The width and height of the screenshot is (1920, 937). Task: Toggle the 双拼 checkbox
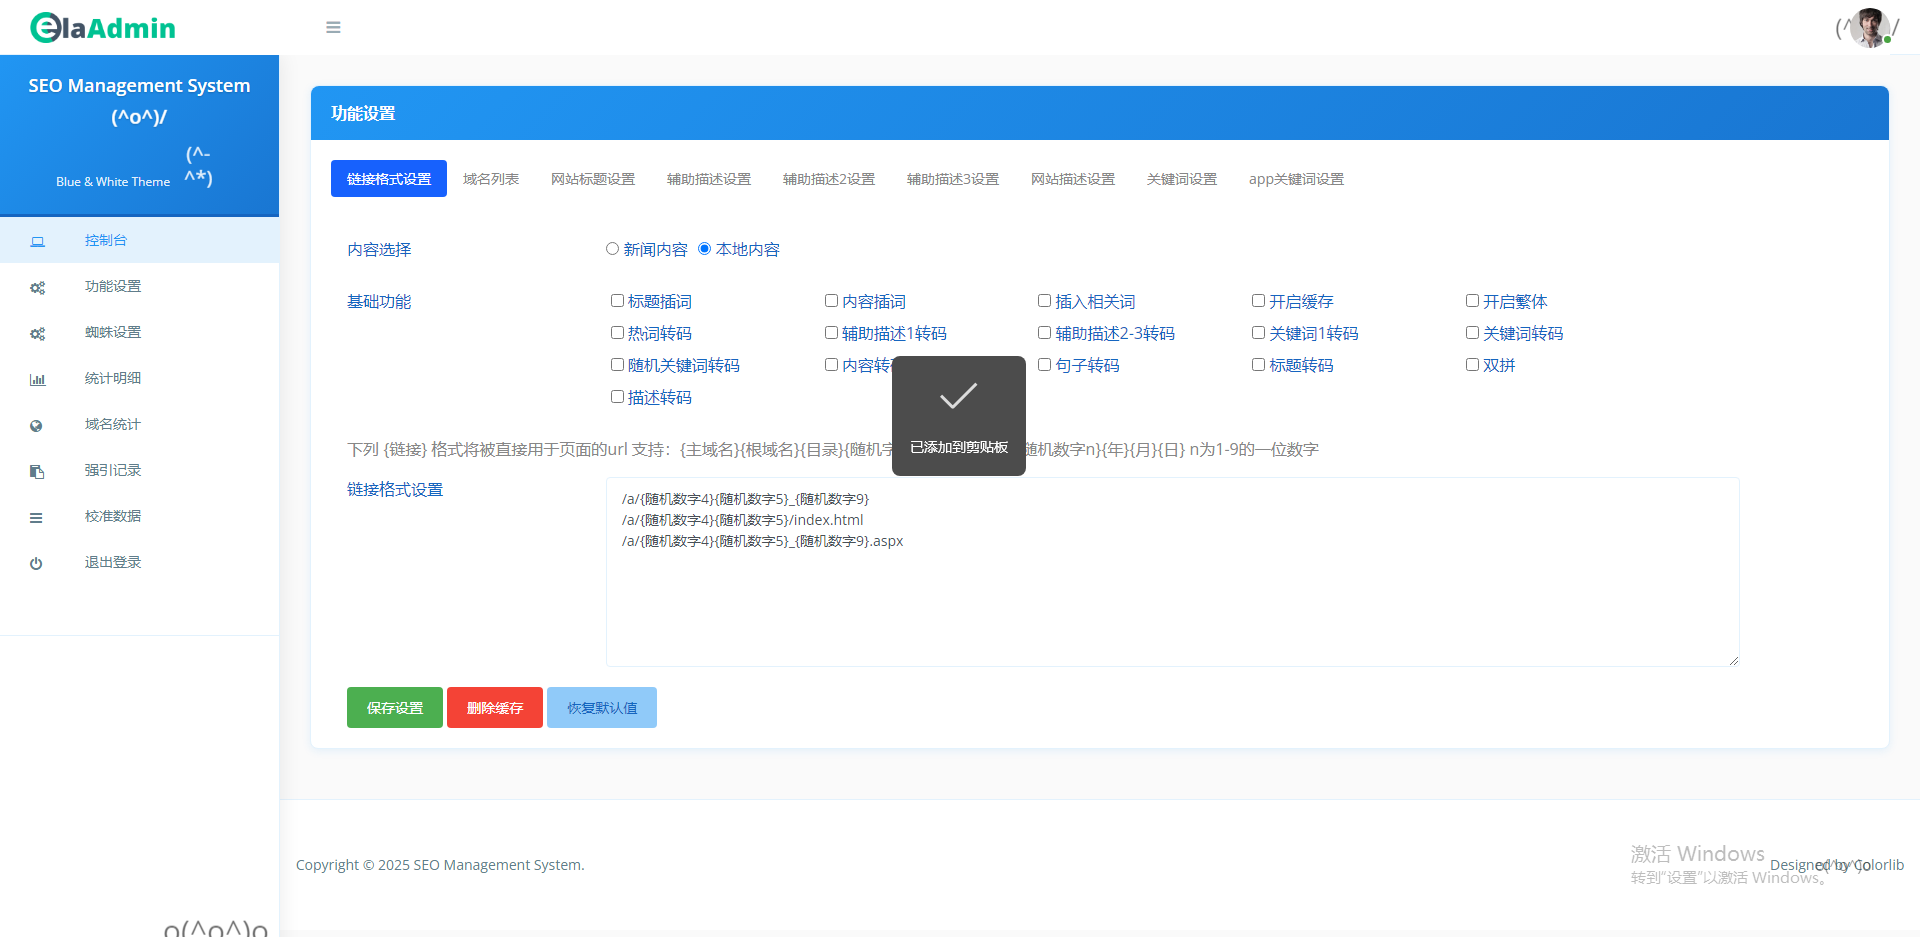(1472, 365)
